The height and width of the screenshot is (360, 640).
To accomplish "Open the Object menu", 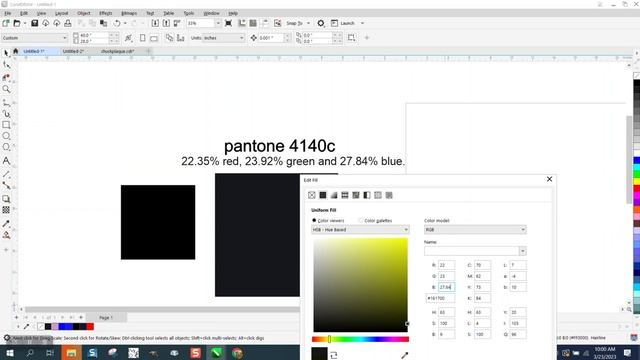I will point(84,13).
